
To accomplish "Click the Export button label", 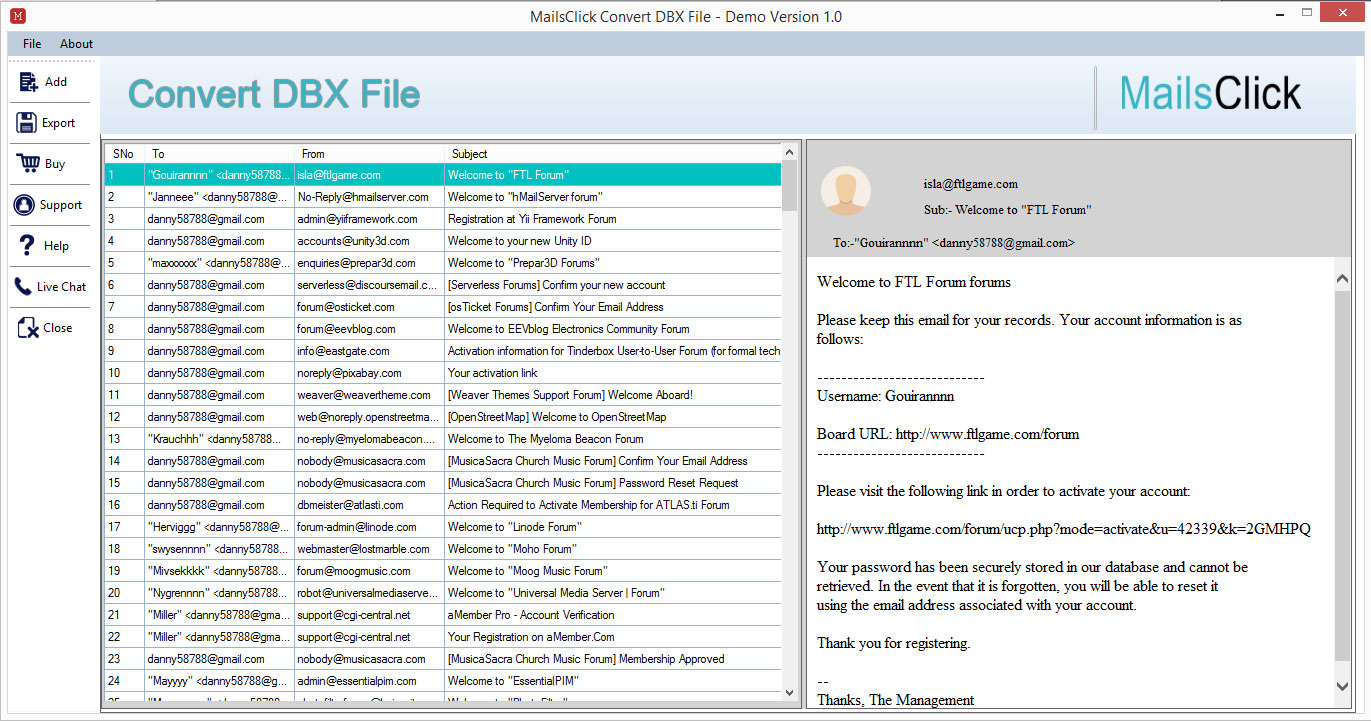I will 58,123.
